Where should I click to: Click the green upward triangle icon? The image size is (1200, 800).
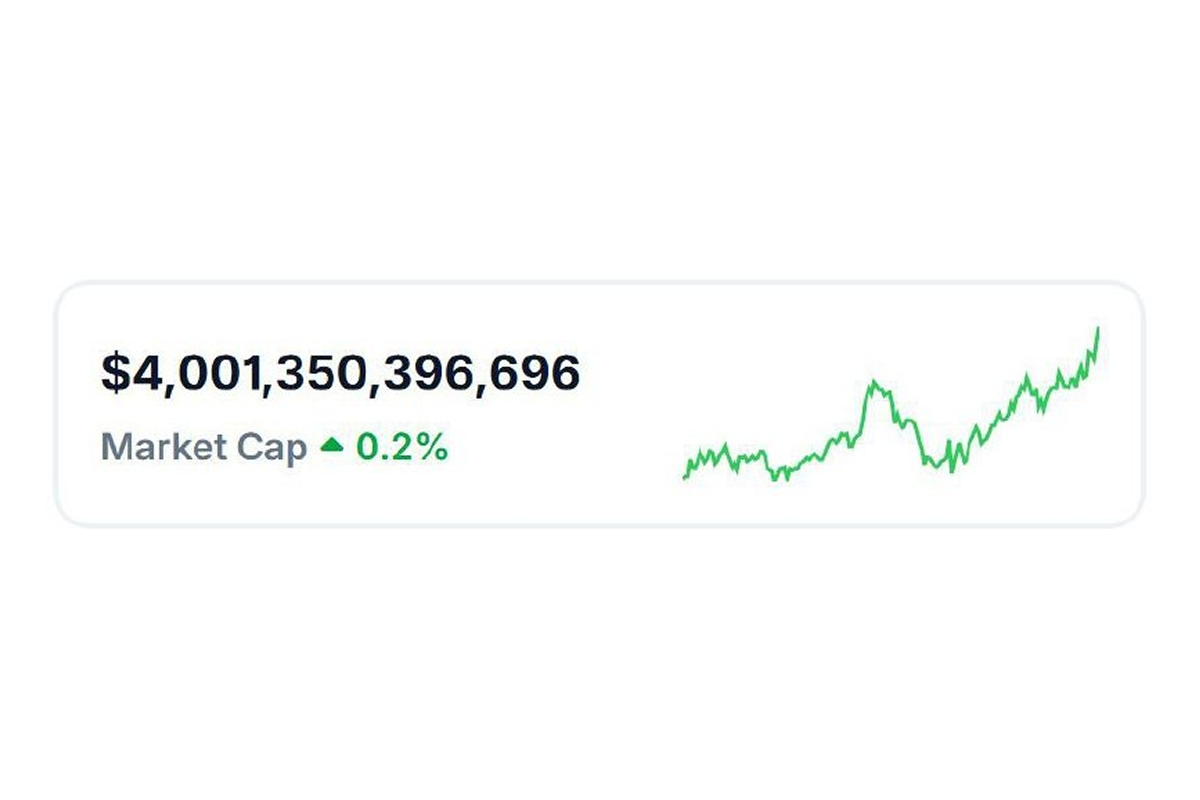click(331, 447)
